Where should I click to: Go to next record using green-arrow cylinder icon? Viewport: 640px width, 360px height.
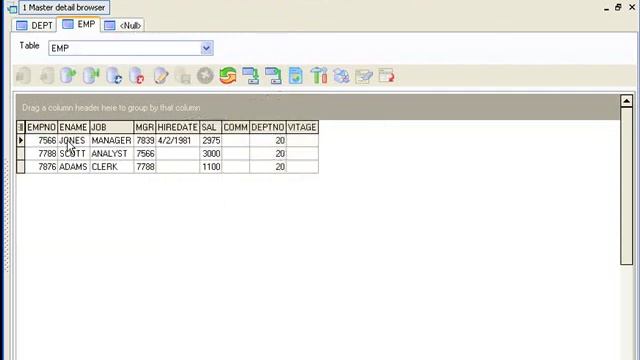coord(68,76)
